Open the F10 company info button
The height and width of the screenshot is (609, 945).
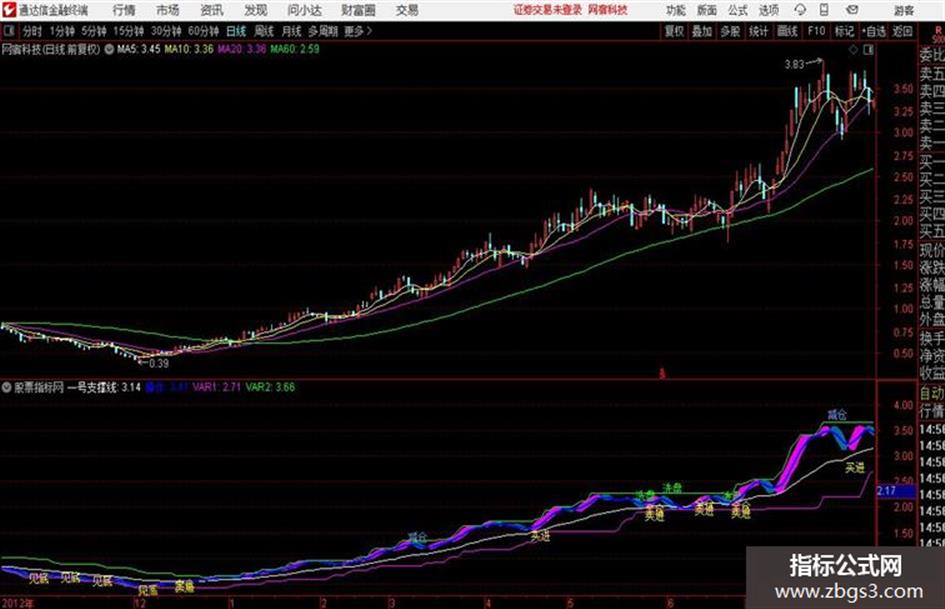tap(816, 31)
